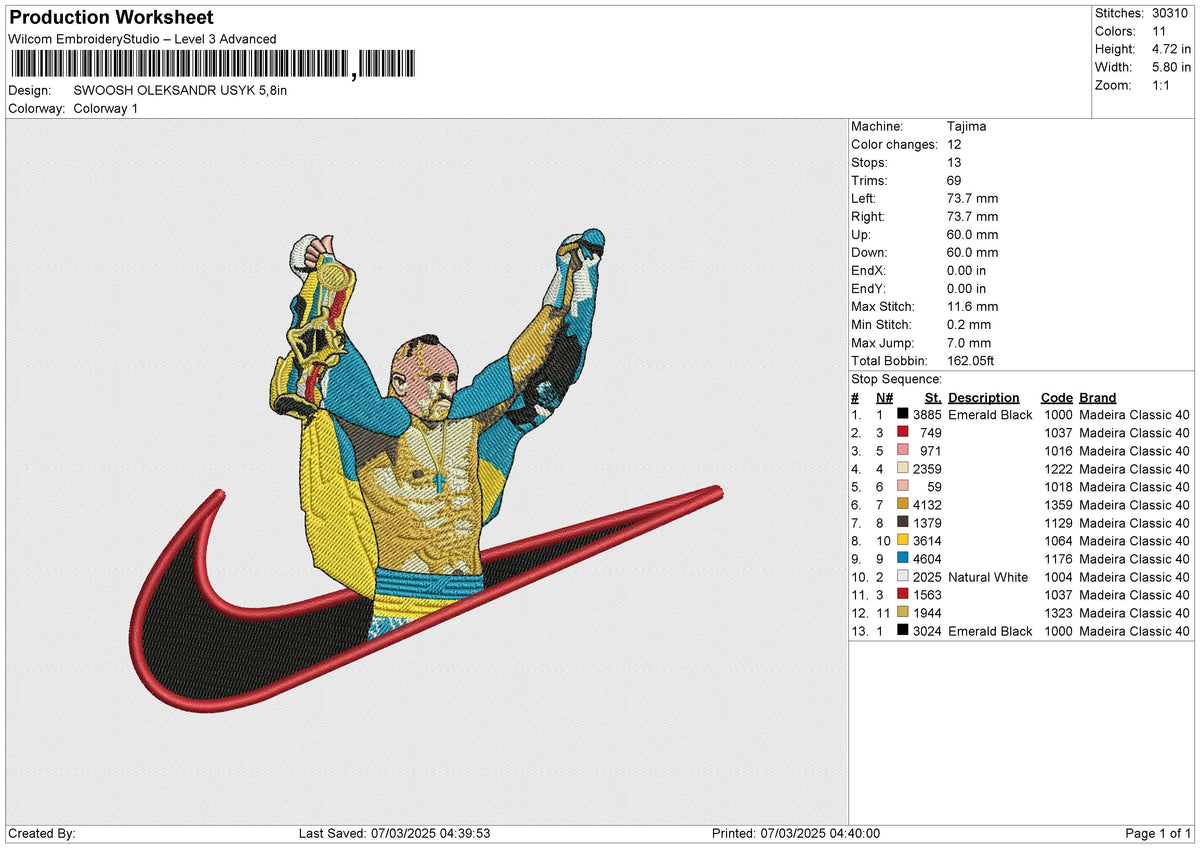Select thread code 1016
The height and width of the screenshot is (848, 1200).
[1058, 450]
